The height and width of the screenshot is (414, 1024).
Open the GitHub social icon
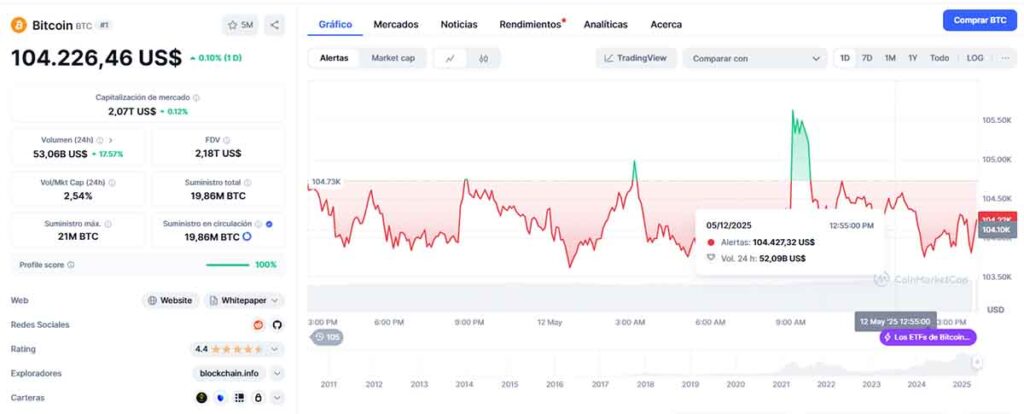point(277,325)
